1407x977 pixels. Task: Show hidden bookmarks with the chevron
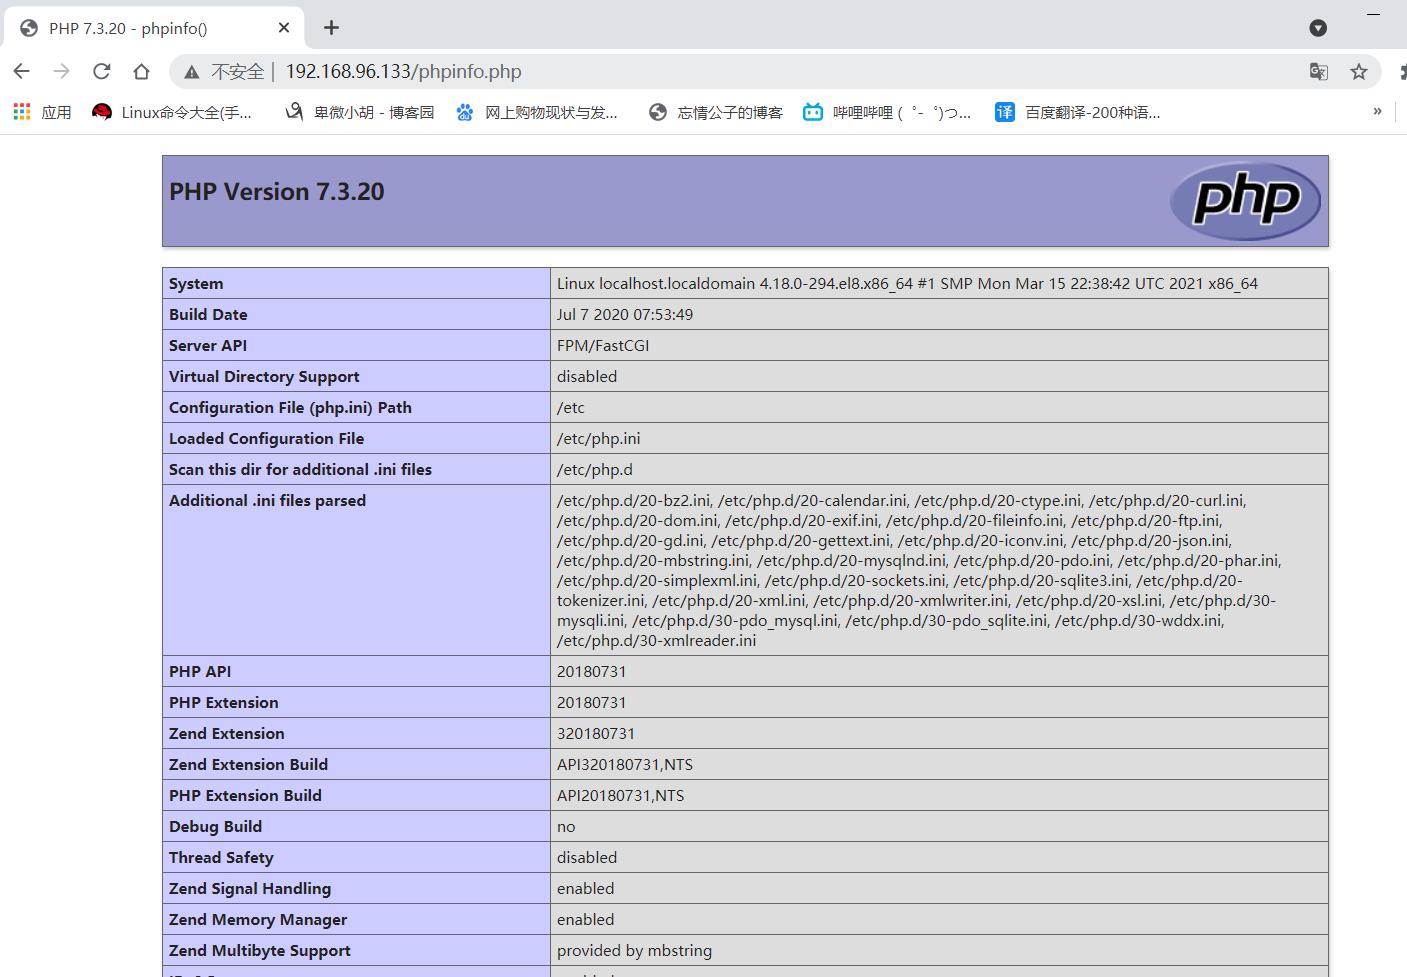point(1377,111)
